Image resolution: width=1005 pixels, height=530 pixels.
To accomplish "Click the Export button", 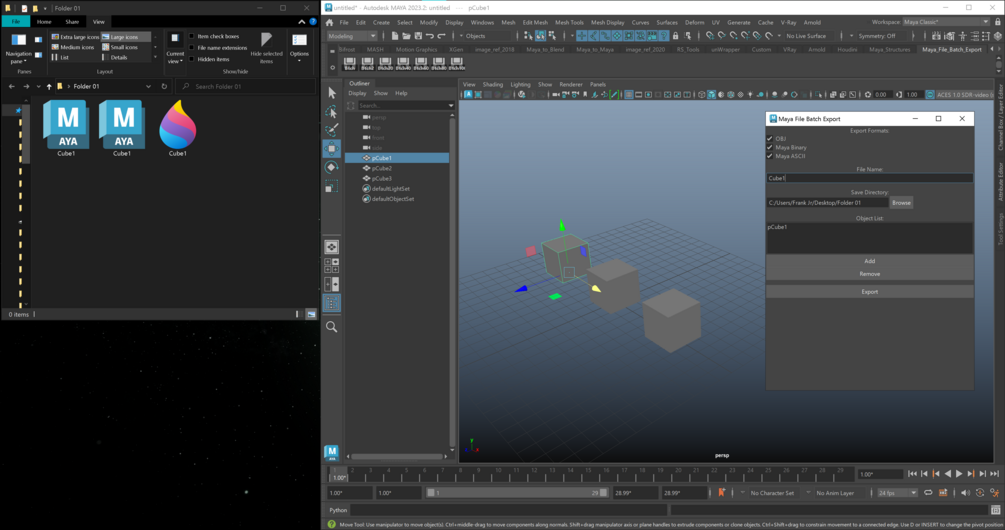I will pyautogui.click(x=869, y=292).
